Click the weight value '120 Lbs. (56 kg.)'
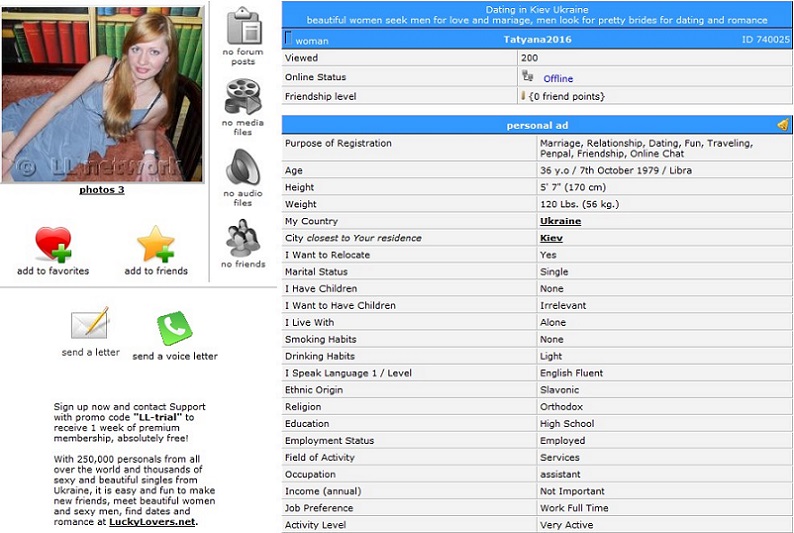The image size is (794, 533). [x=579, y=204]
